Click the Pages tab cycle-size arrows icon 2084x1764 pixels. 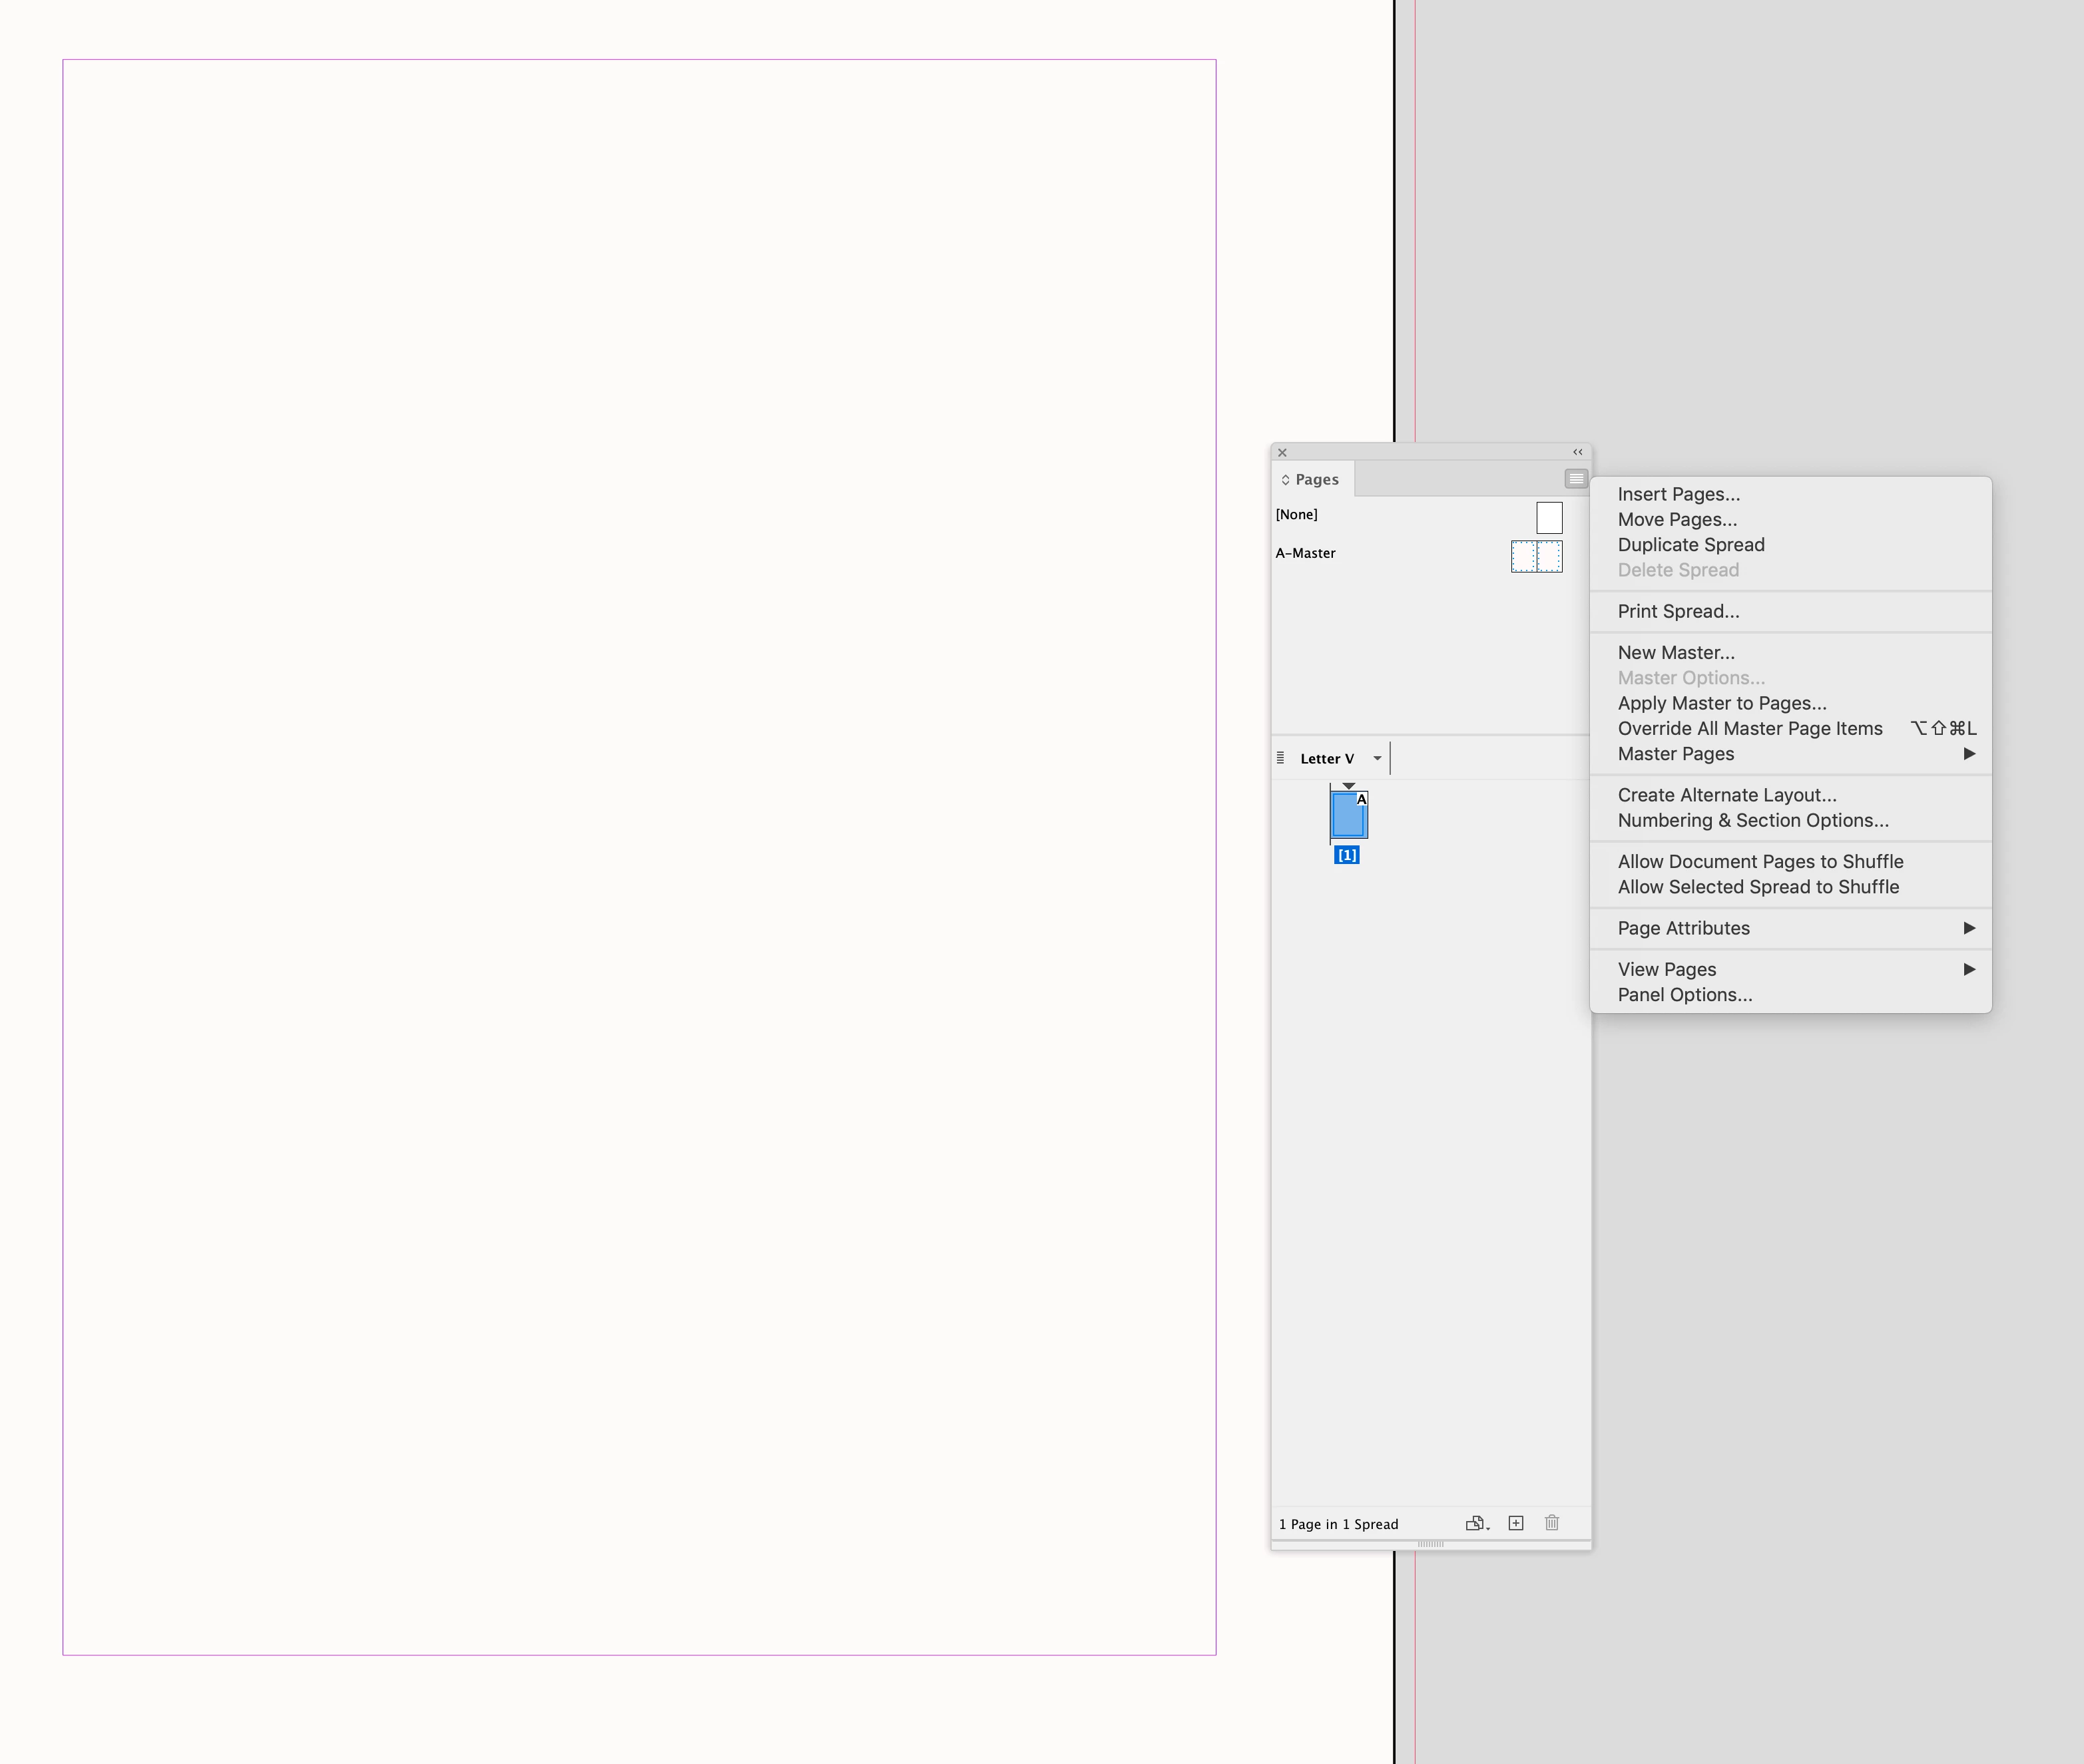(1285, 480)
